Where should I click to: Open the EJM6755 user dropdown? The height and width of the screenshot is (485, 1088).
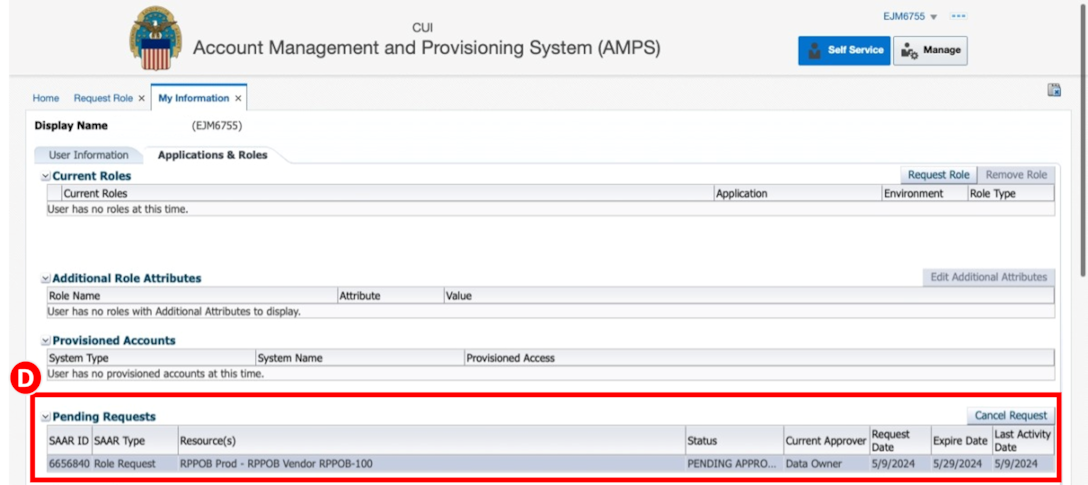coord(910,17)
